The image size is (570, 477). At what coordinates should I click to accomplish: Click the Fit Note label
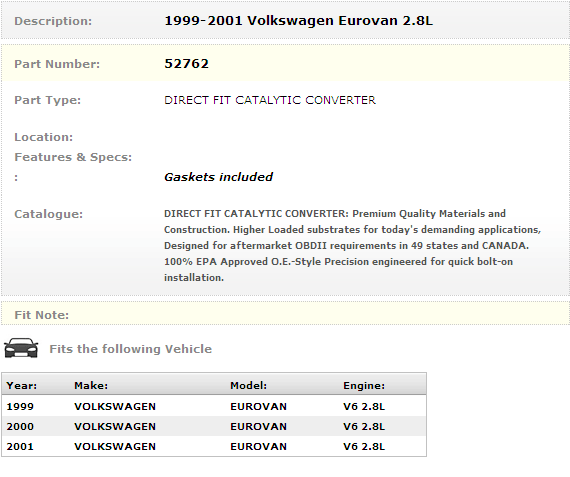[x=41, y=315]
